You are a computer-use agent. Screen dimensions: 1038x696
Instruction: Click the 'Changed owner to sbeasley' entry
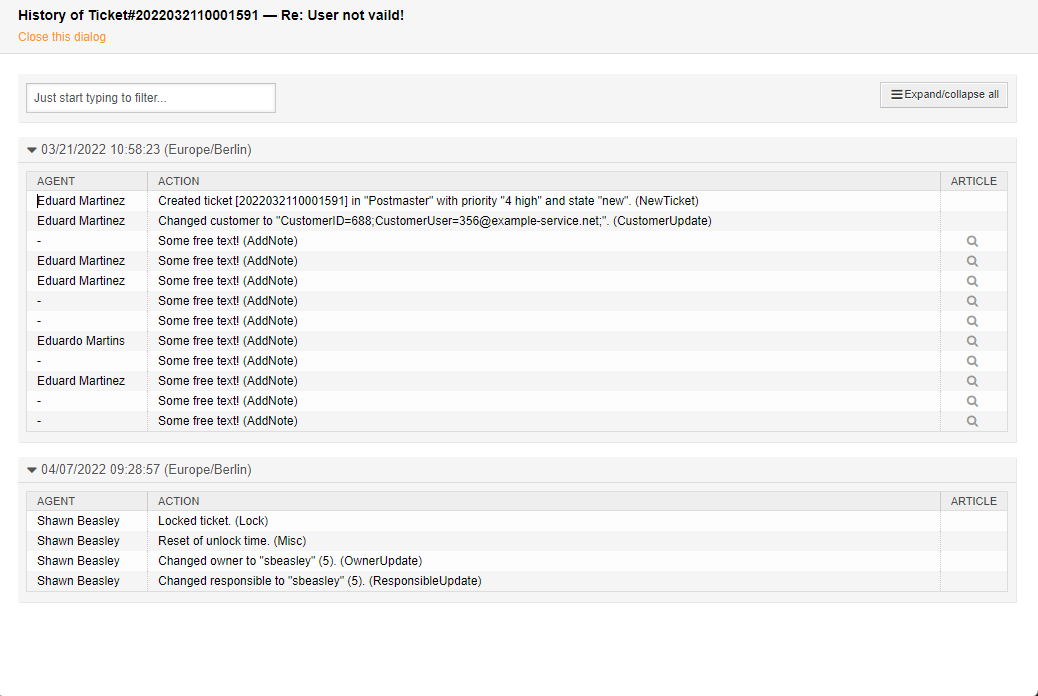pyautogui.click(x=290, y=561)
